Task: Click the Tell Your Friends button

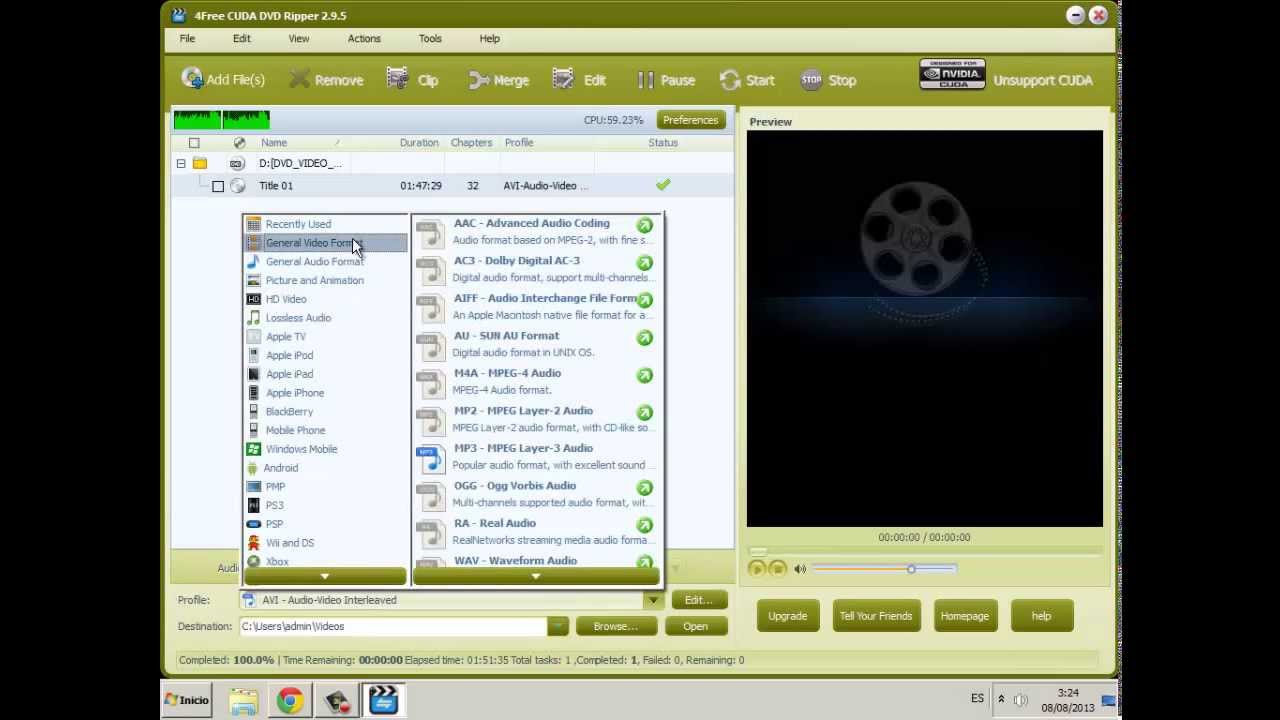Action: coord(876,616)
